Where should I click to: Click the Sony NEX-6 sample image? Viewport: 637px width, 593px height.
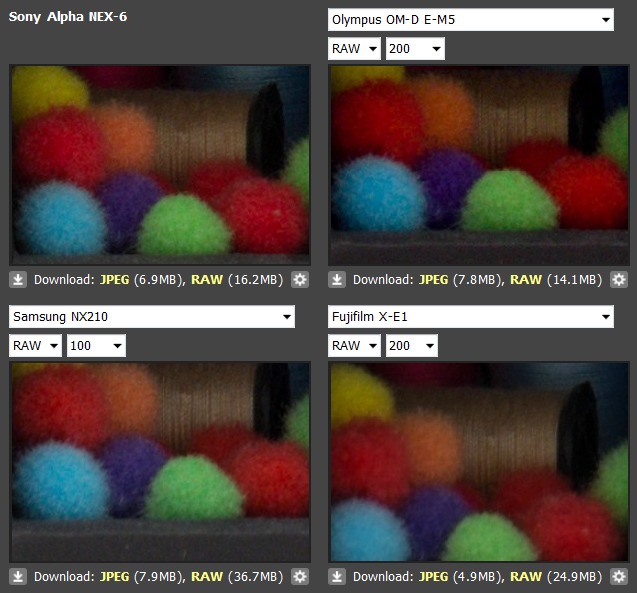pyautogui.click(x=159, y=164)
